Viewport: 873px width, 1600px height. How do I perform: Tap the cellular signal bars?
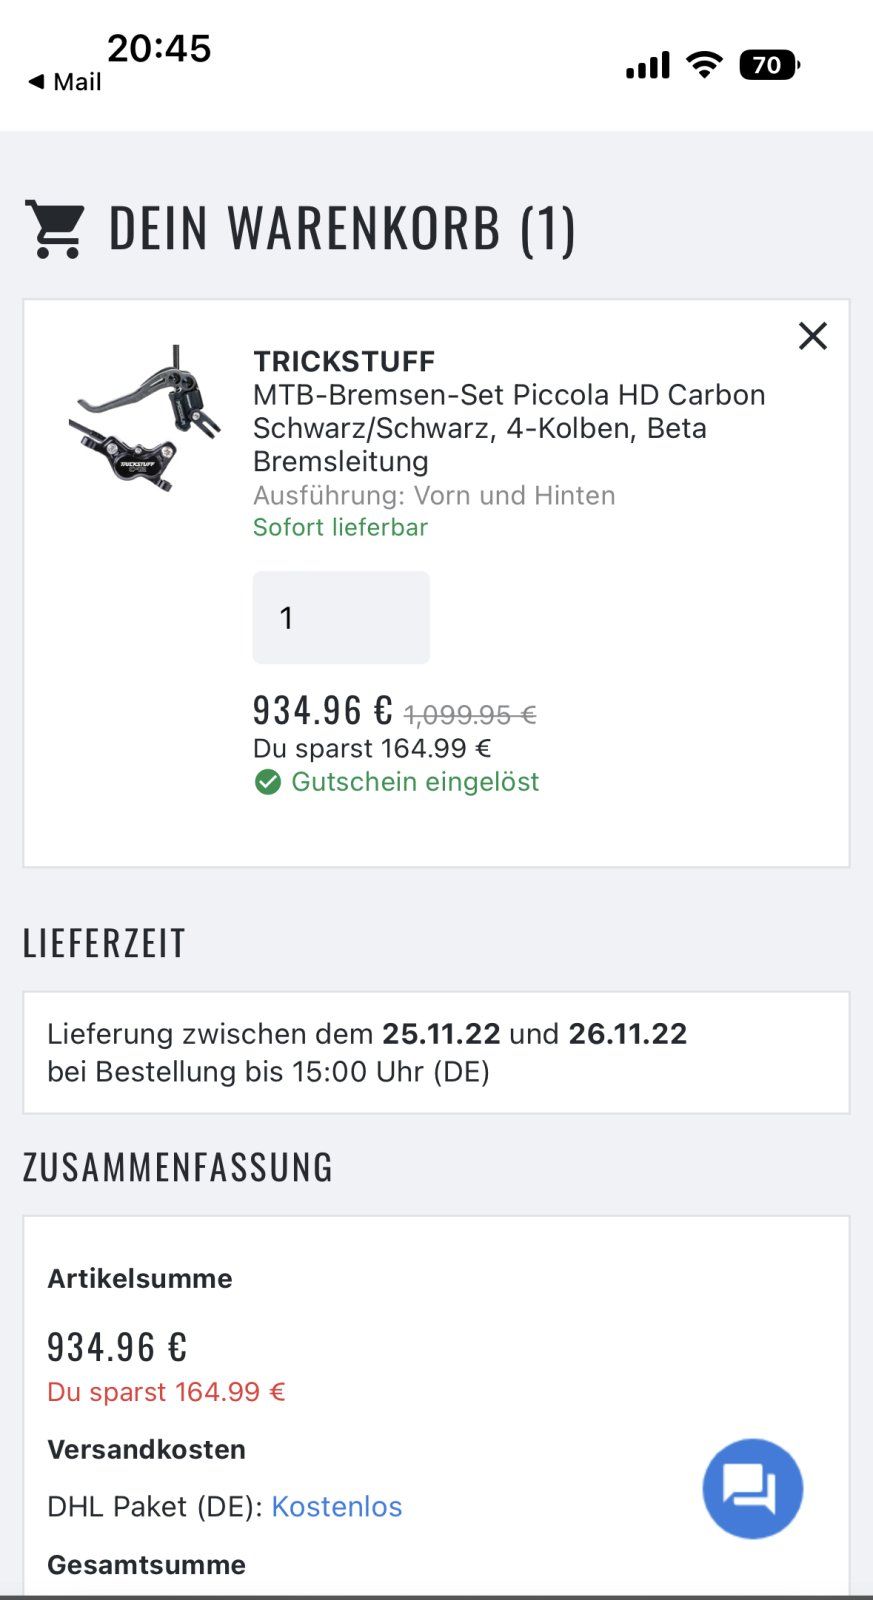648,66
